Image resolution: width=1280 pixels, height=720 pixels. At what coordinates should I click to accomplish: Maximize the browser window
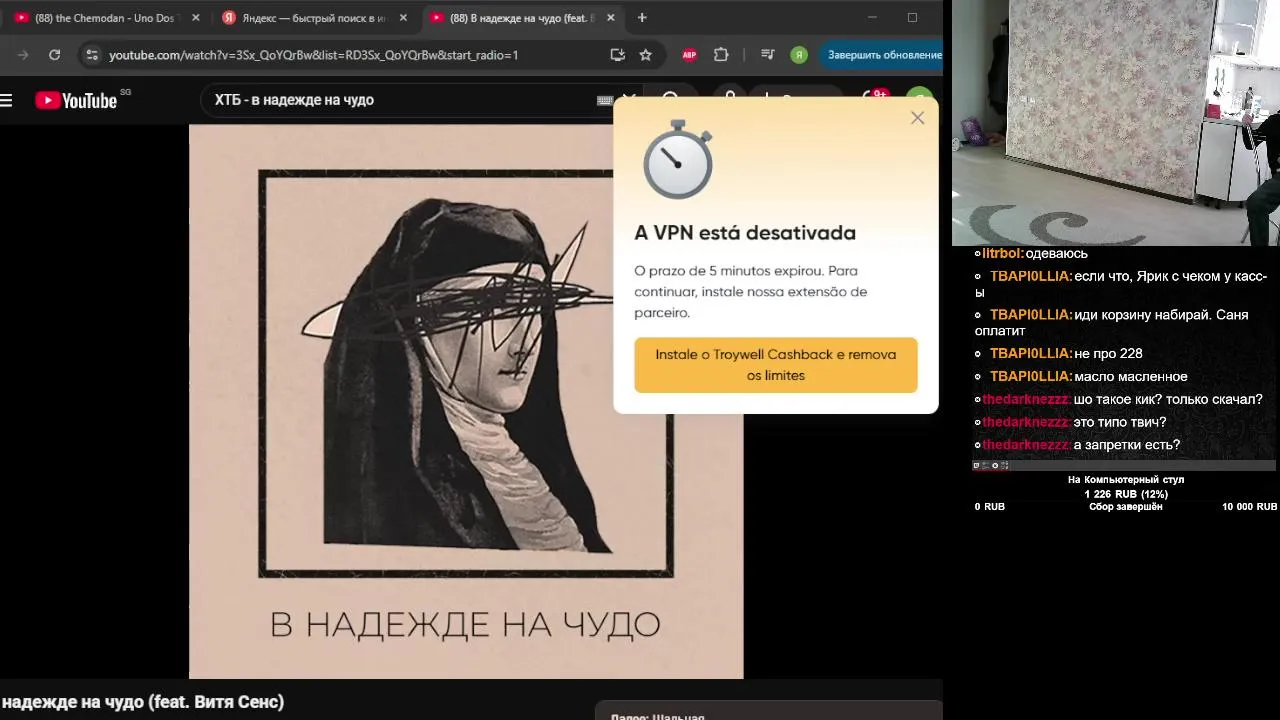click(x=912, y=17)
